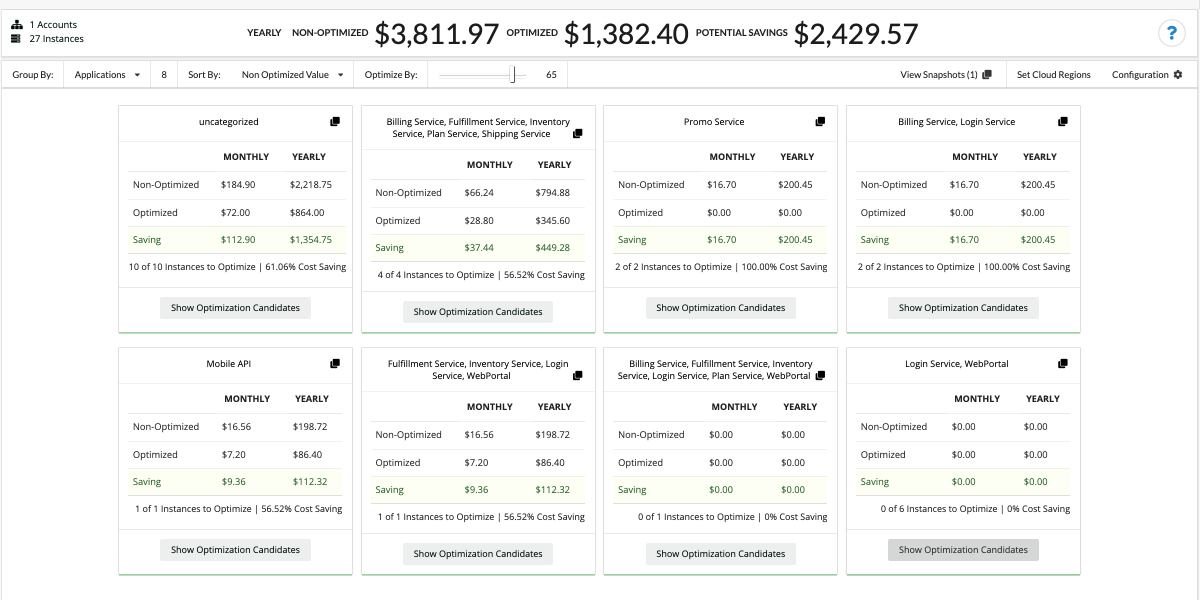This screenshot has width=1200, height=600.
Task: Show Optimization Candidates for Promo Service
Action: click(x=720, y=308)
